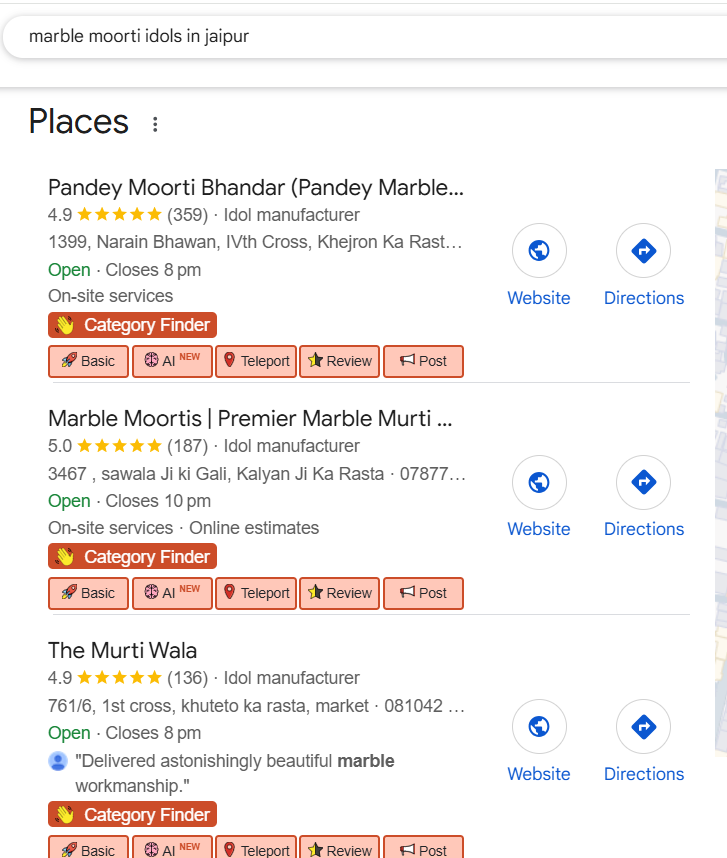Click Review button under Marble Moortis listing
727x858 pixels.
340,593
